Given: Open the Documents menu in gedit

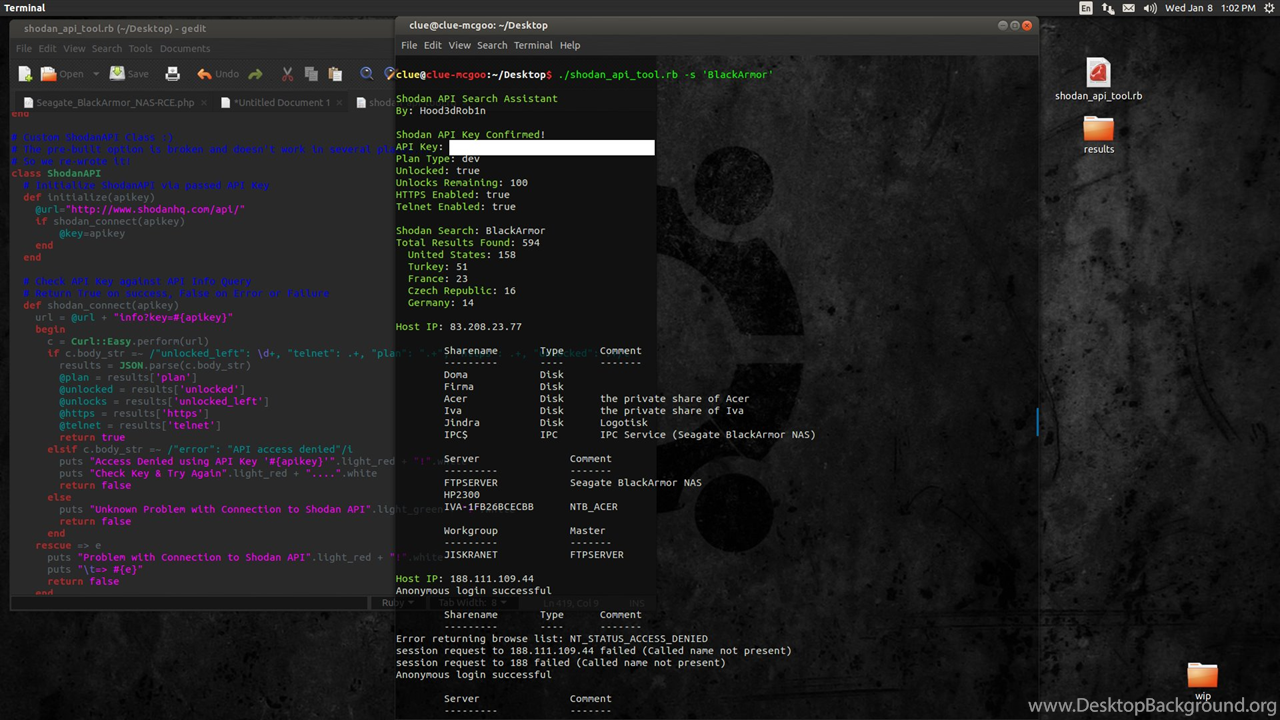Looking at the screenshot, I should click(x=184, y=48).
